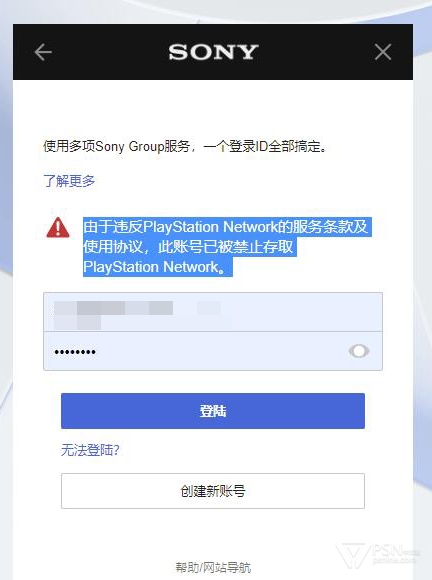Click the highlighted line 使用协议，此账号已被禁止存取

point(189,247)
